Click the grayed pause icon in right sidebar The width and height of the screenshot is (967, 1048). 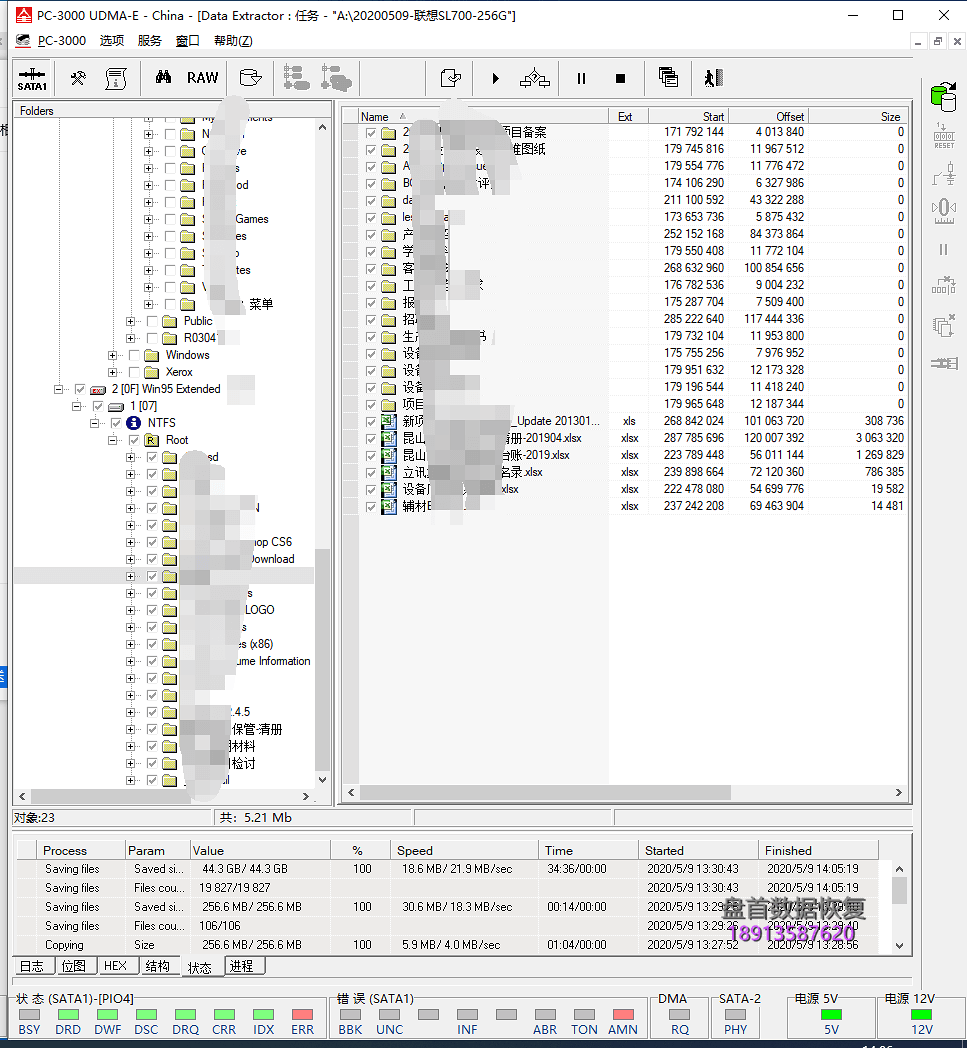944,250
